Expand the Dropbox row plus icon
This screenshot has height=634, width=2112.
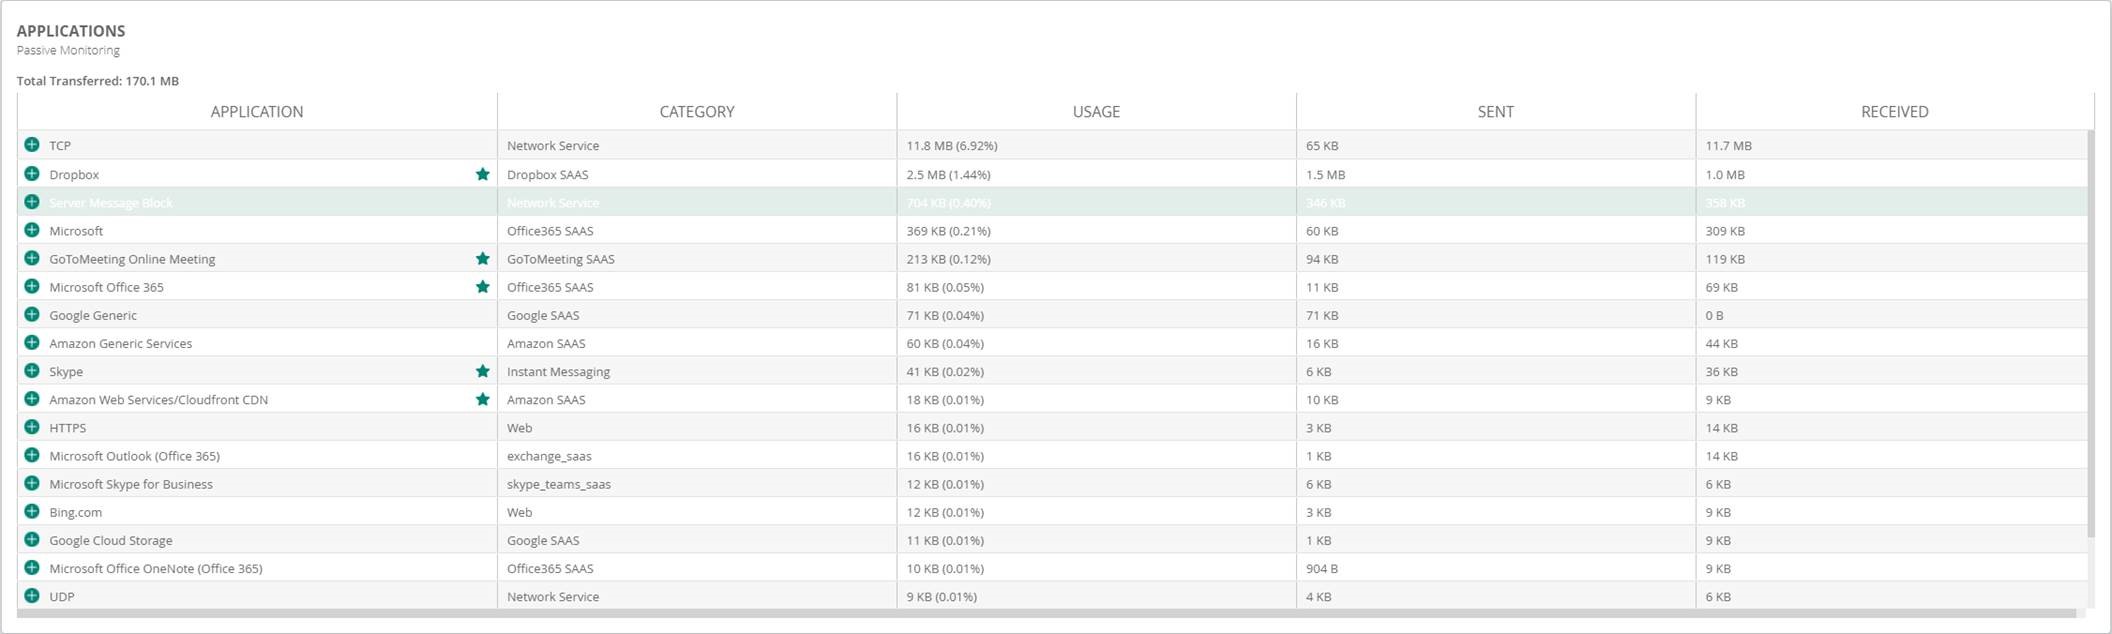(32, 174)
